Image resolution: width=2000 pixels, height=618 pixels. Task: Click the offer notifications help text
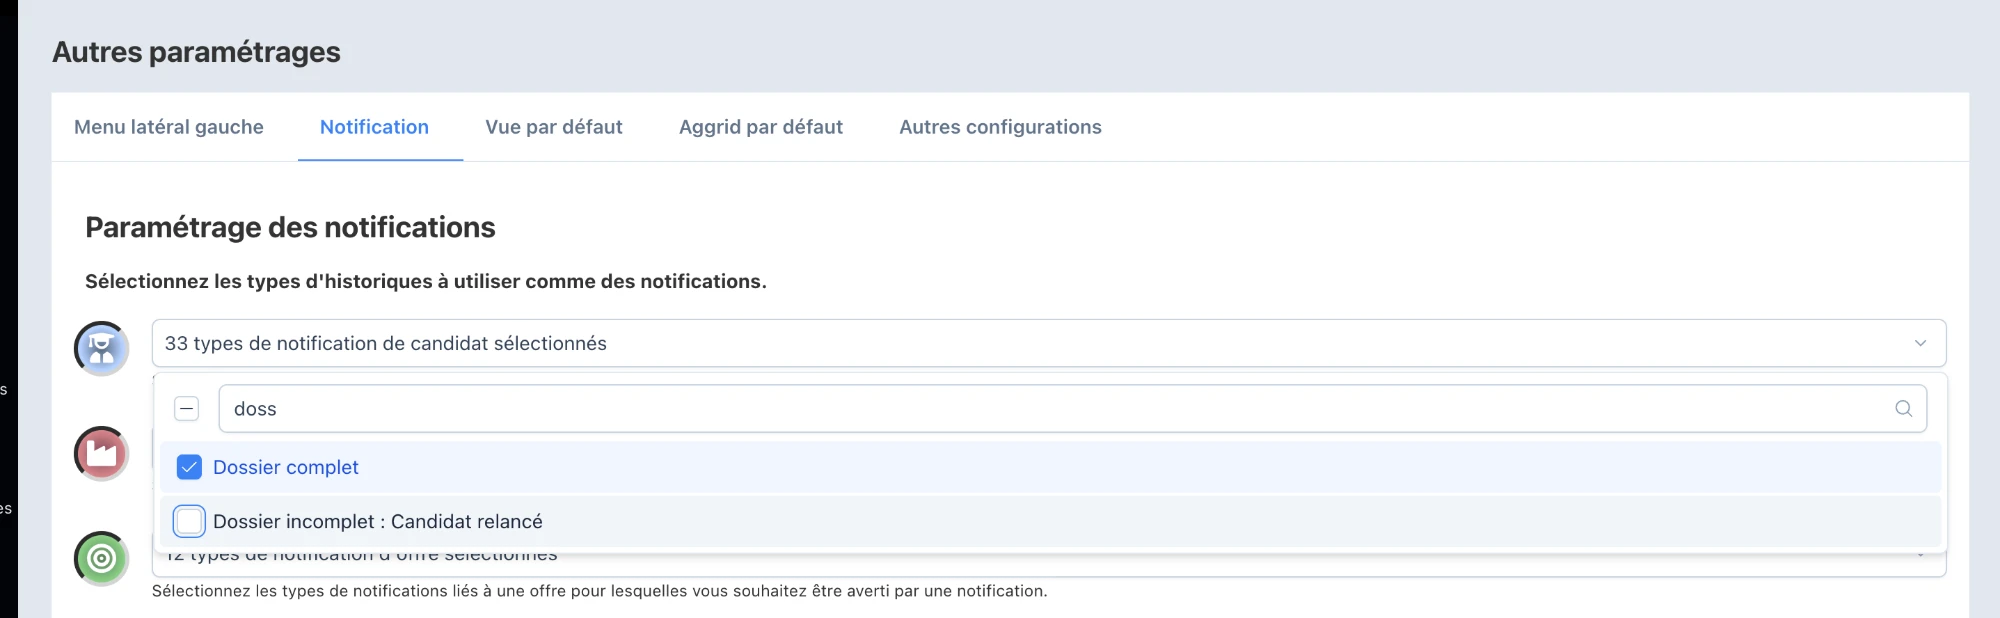click(599, 591)
